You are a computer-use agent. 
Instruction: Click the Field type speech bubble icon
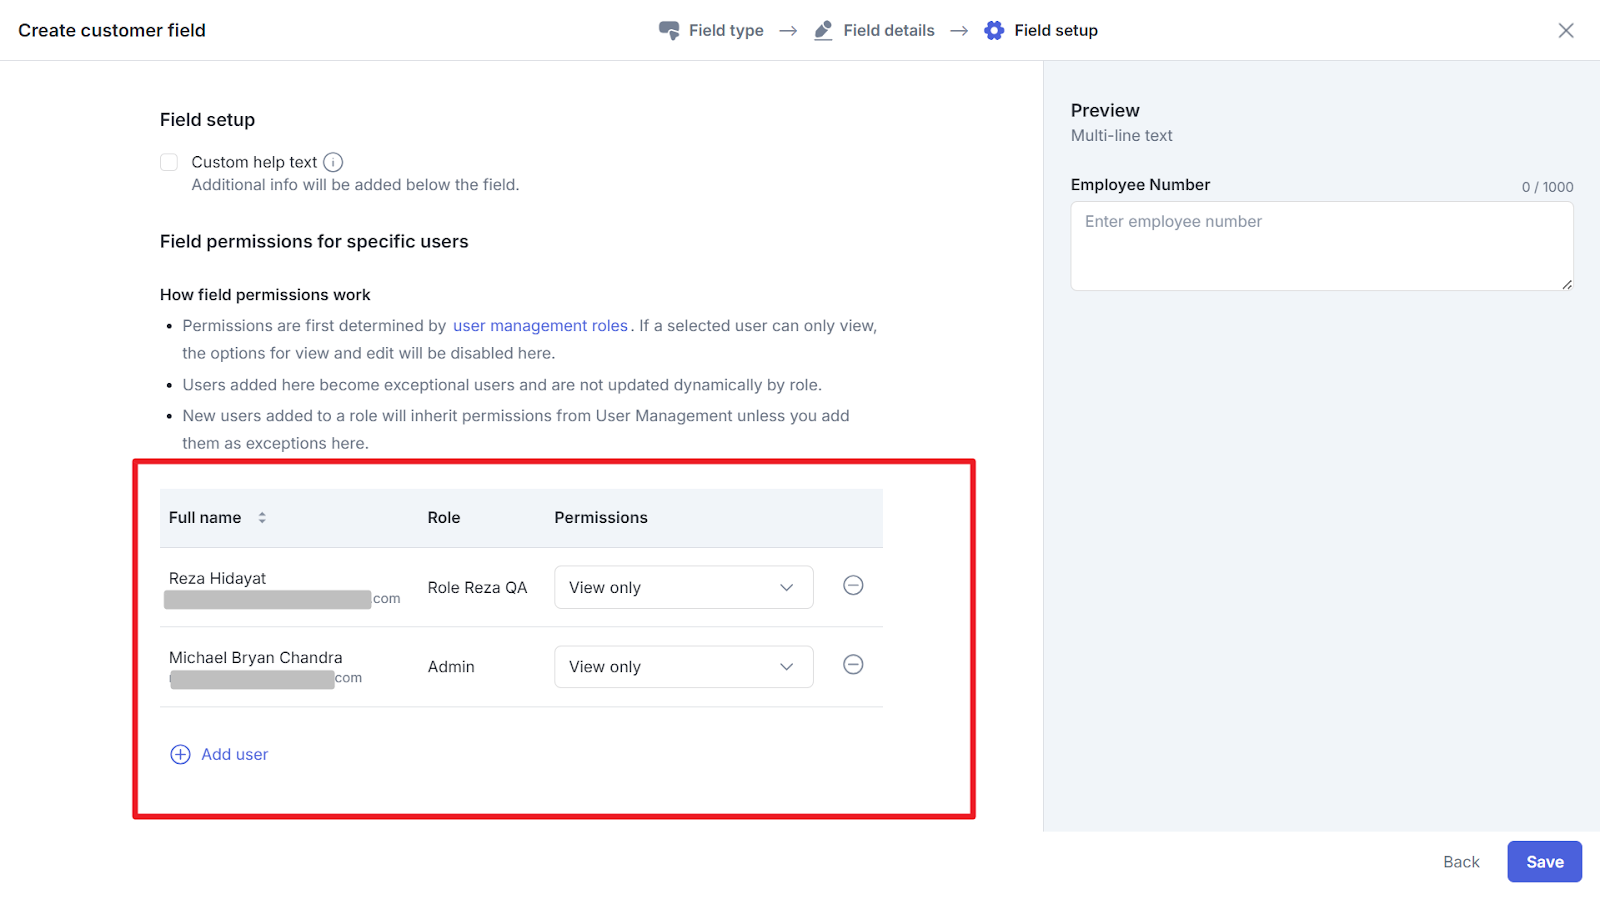pyautogui.click(x=669, y=31)
